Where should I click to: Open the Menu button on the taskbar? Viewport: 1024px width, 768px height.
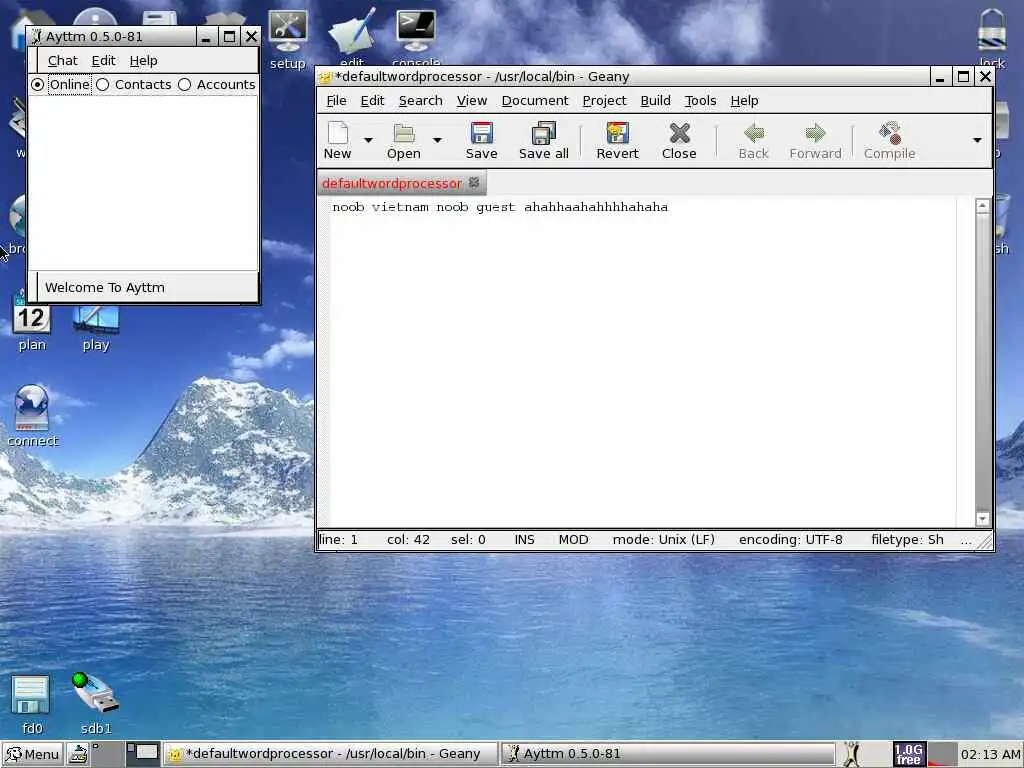click(x=32, y=754)
